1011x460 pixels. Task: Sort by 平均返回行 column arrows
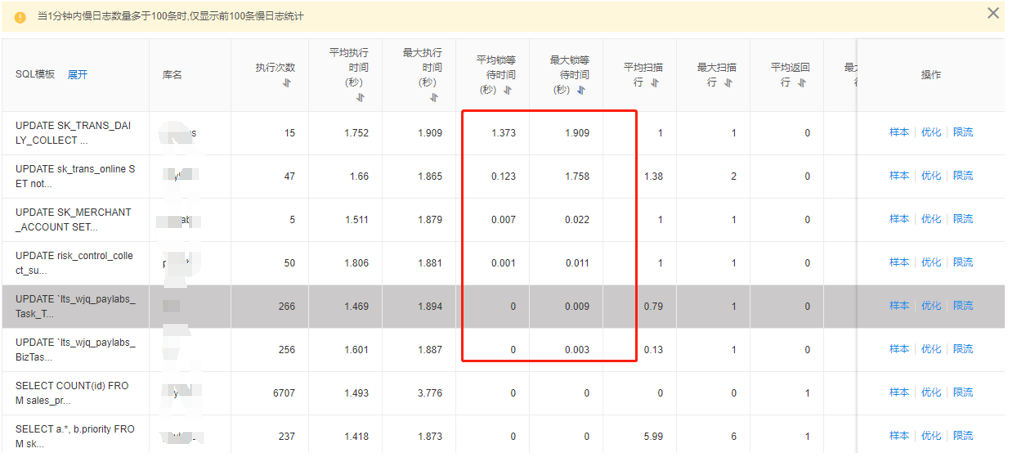(802, 83)
